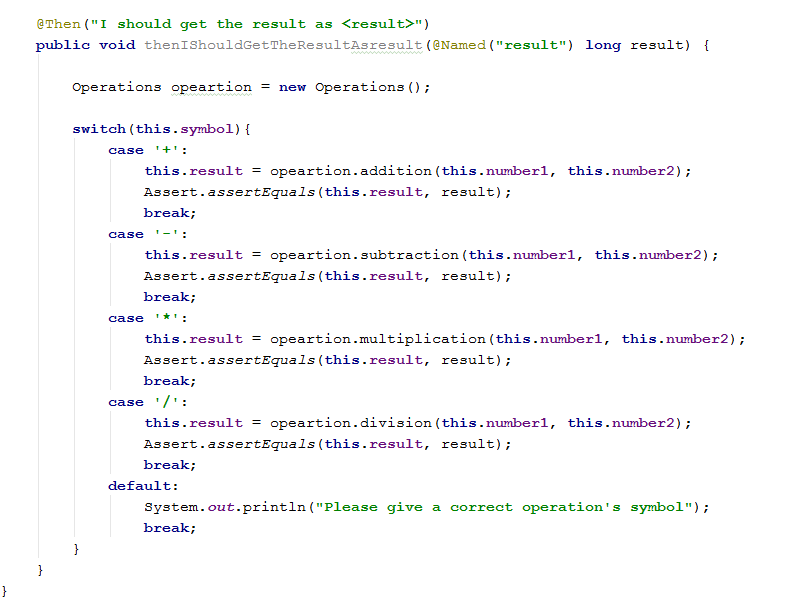Screen dimensions: 808x610
Task: Click the final break statement after println
Action: pos(170,528)
